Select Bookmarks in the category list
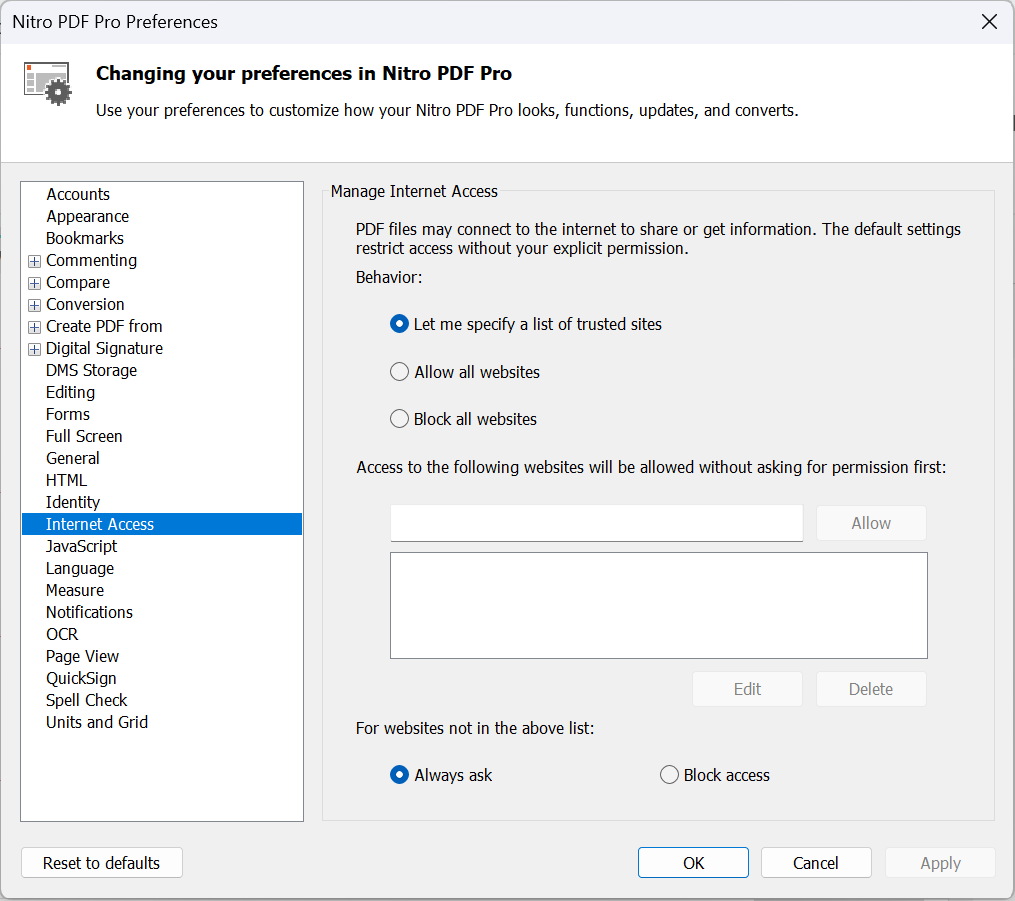This screenshot has width=1015, height=901. pyautogui.click(x=85, y=238)
